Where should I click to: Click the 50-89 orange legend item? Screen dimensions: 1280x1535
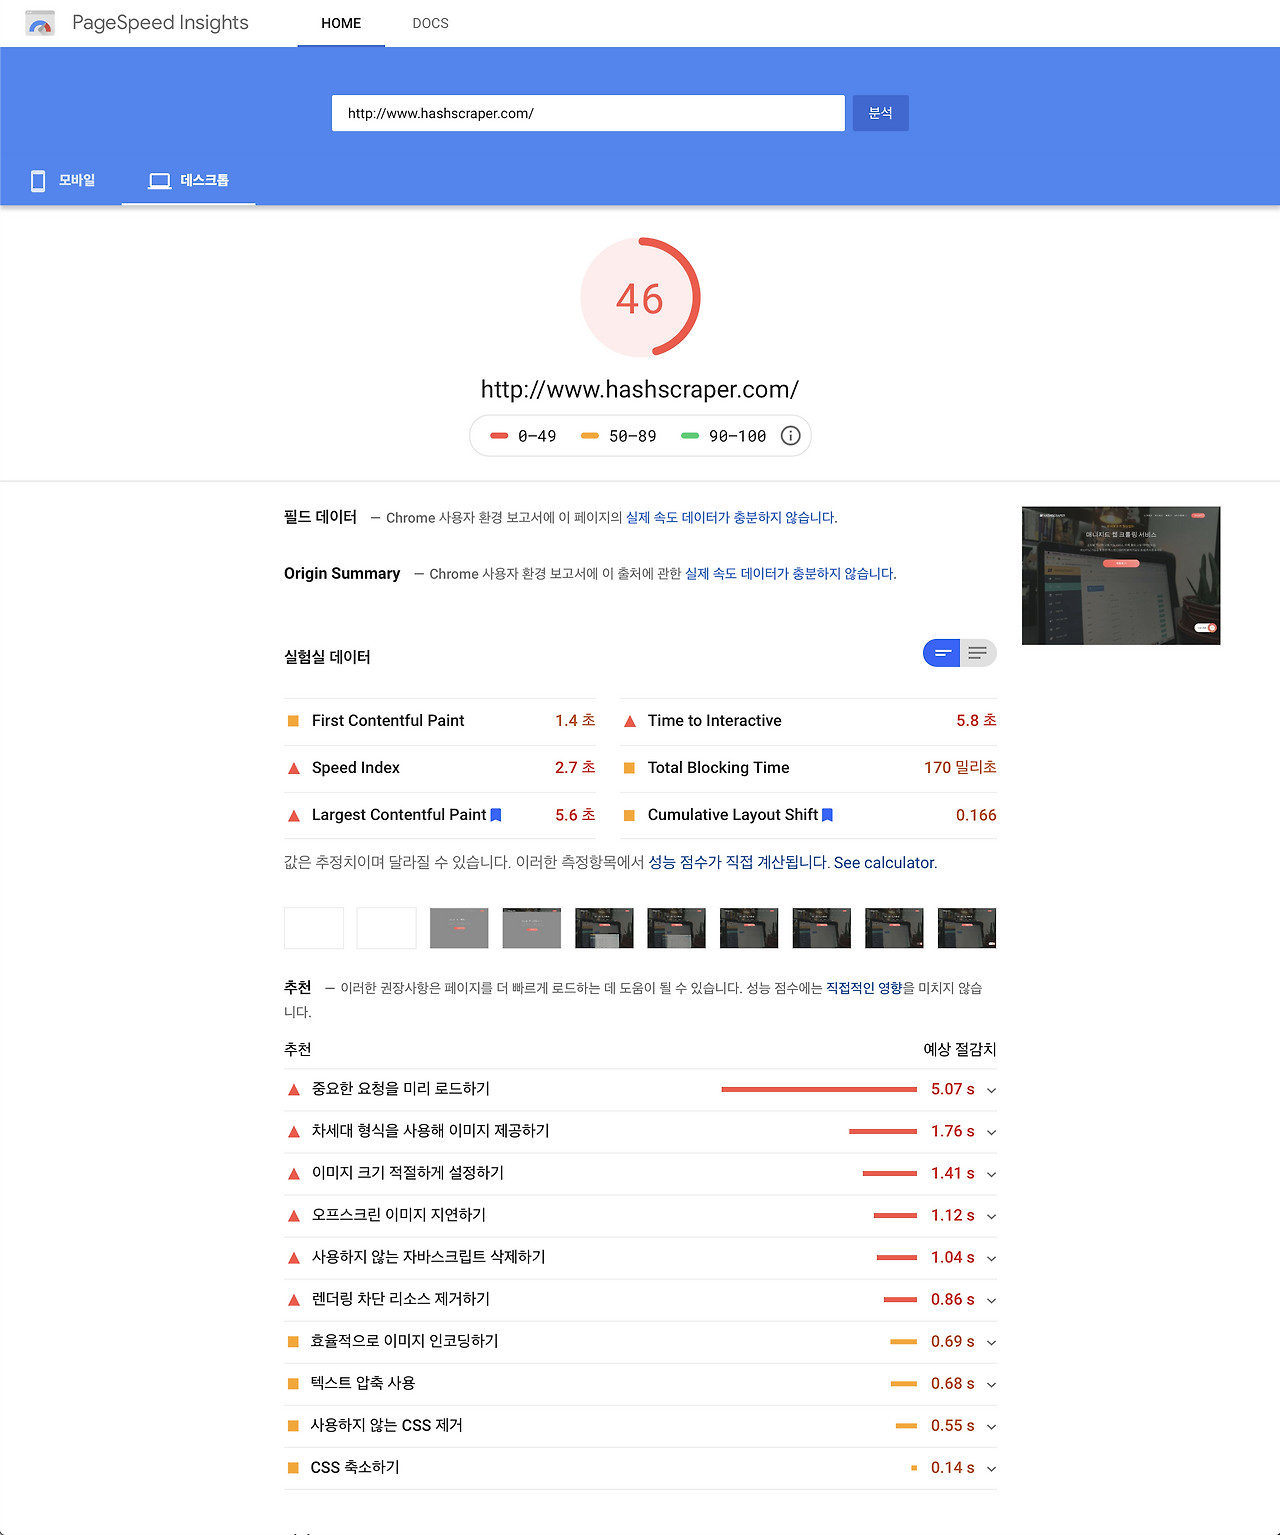coord(619,436)
